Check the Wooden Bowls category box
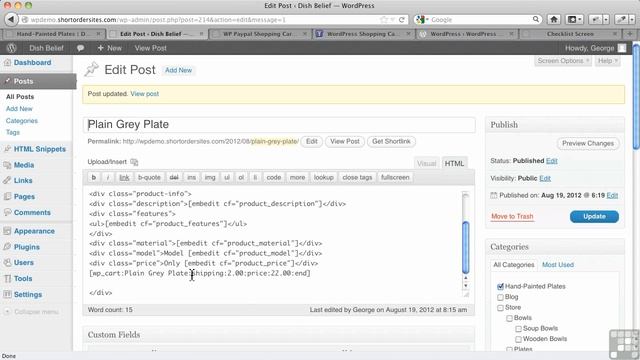Screen dimensions: 640x360 518,339
